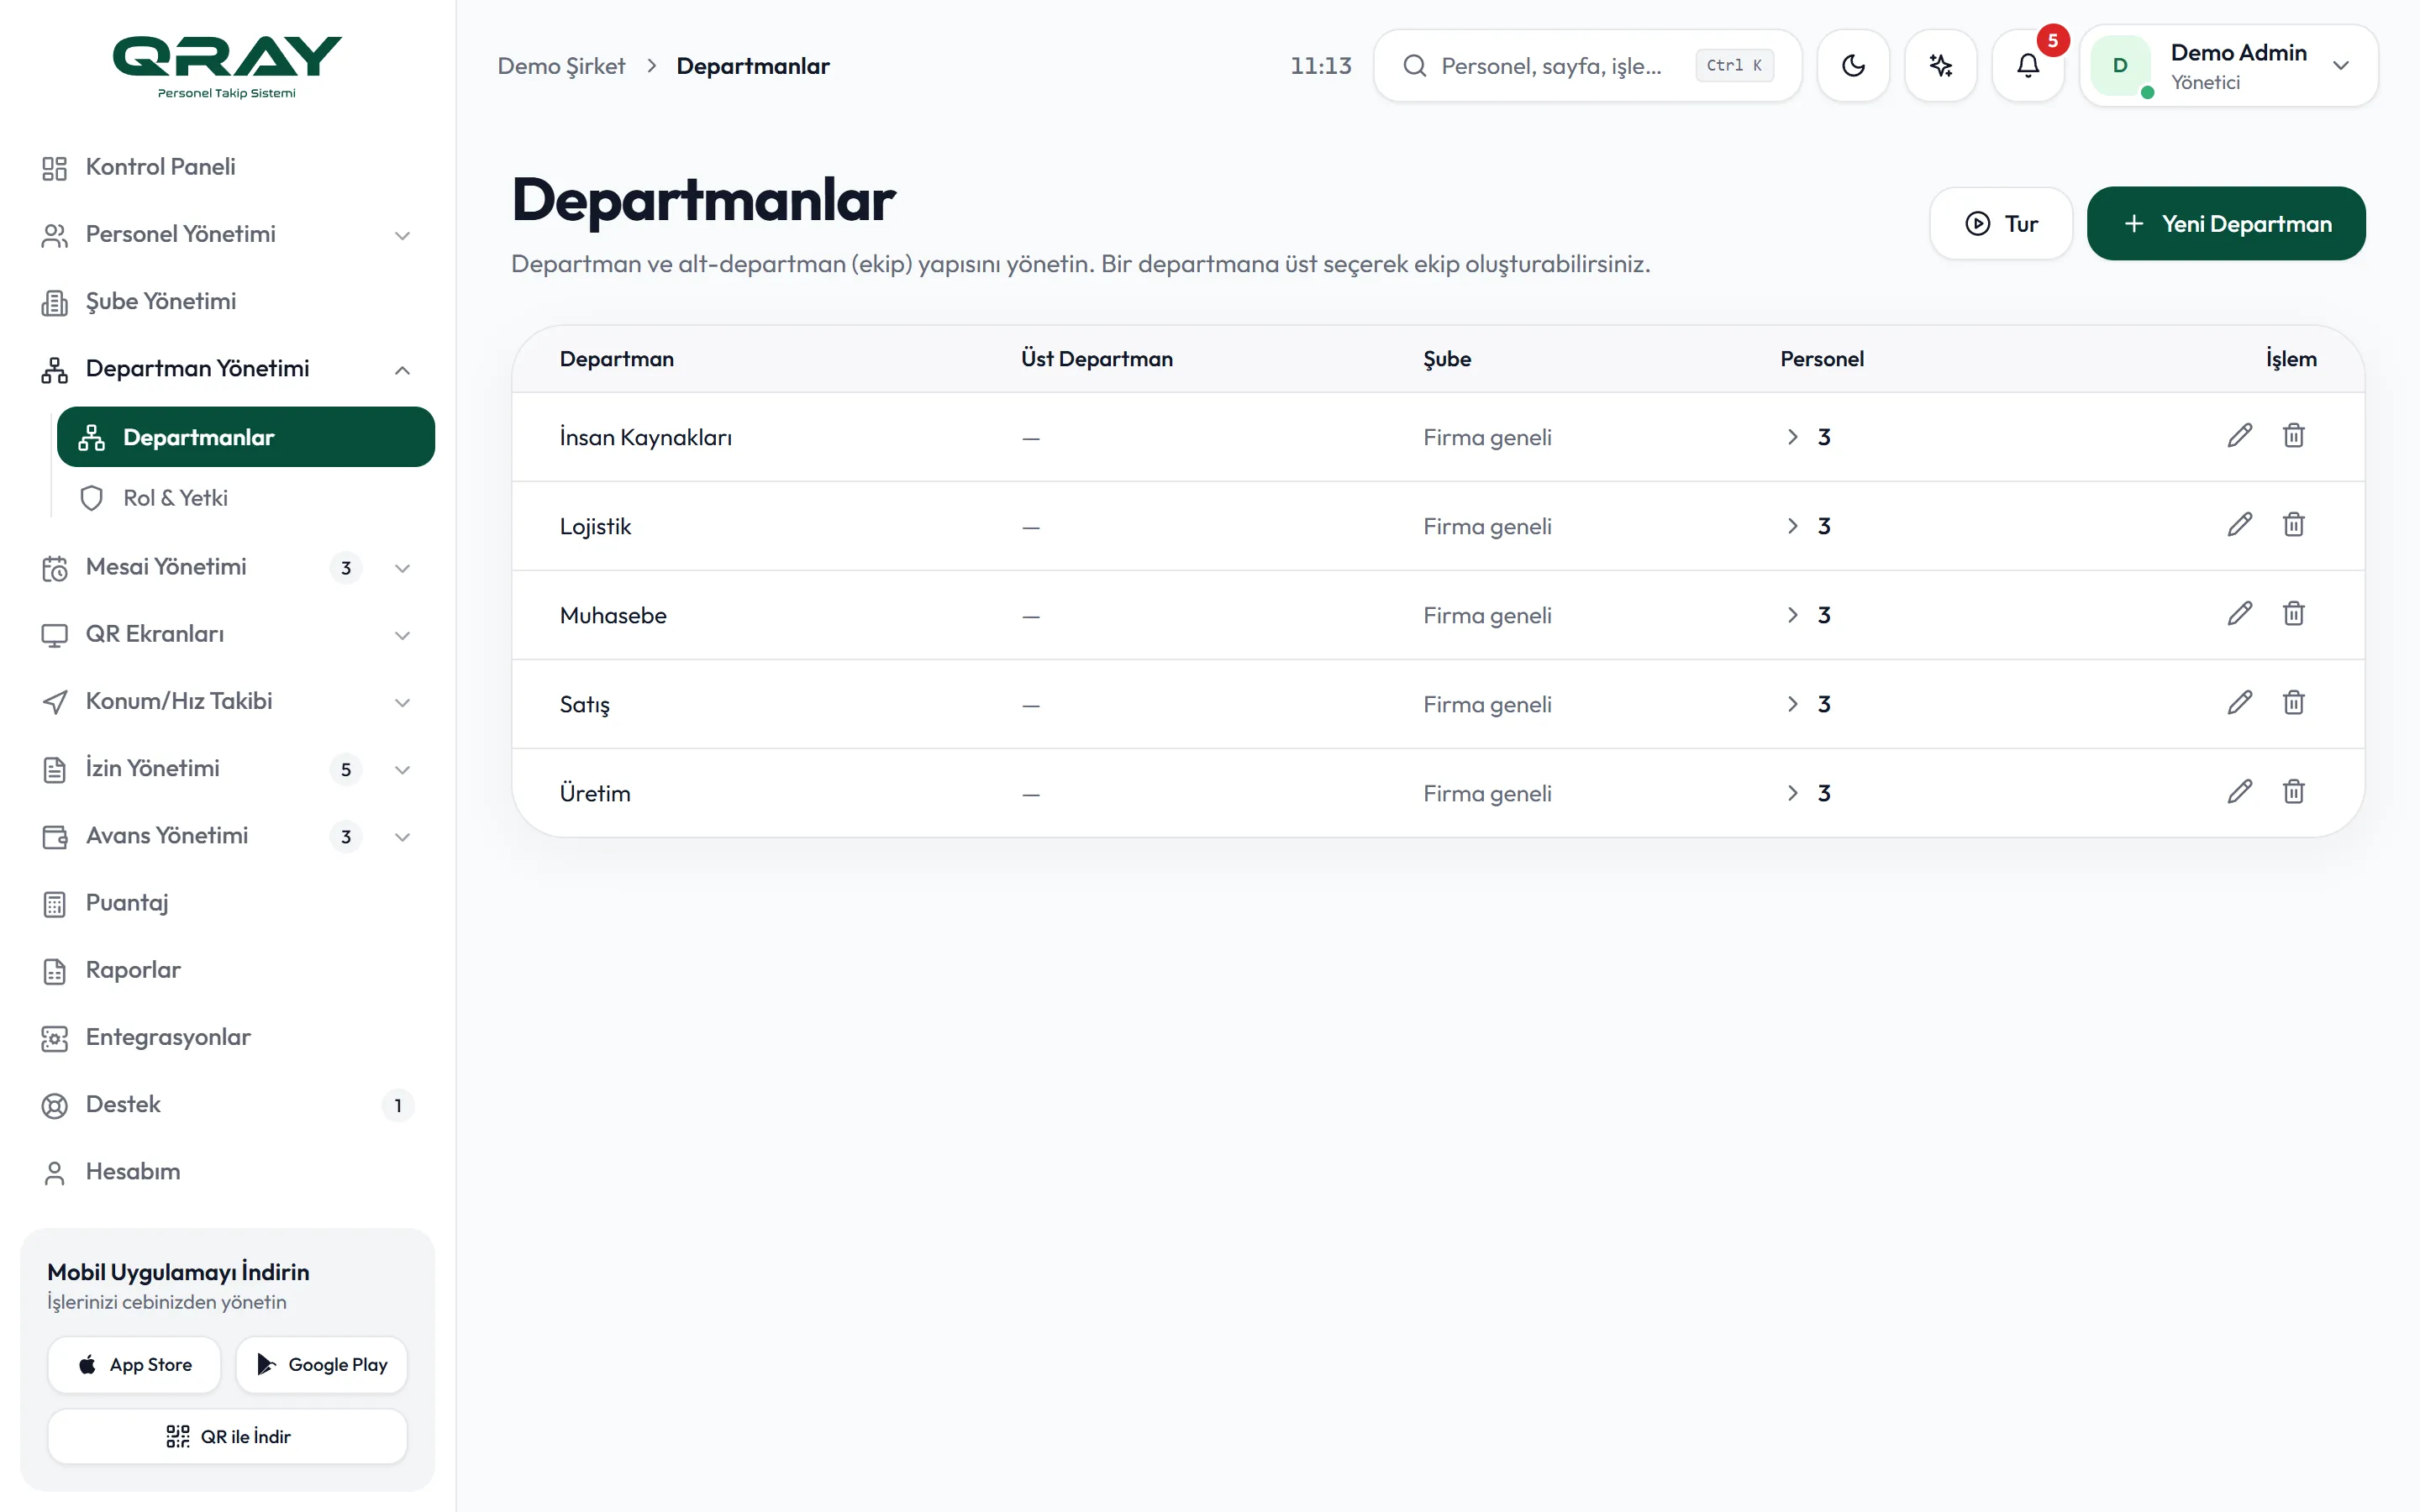Image resolution: width=2420 pixels, height=1512 pixels.
Task: Open the Raporlar page
Action: coord(227,970)
